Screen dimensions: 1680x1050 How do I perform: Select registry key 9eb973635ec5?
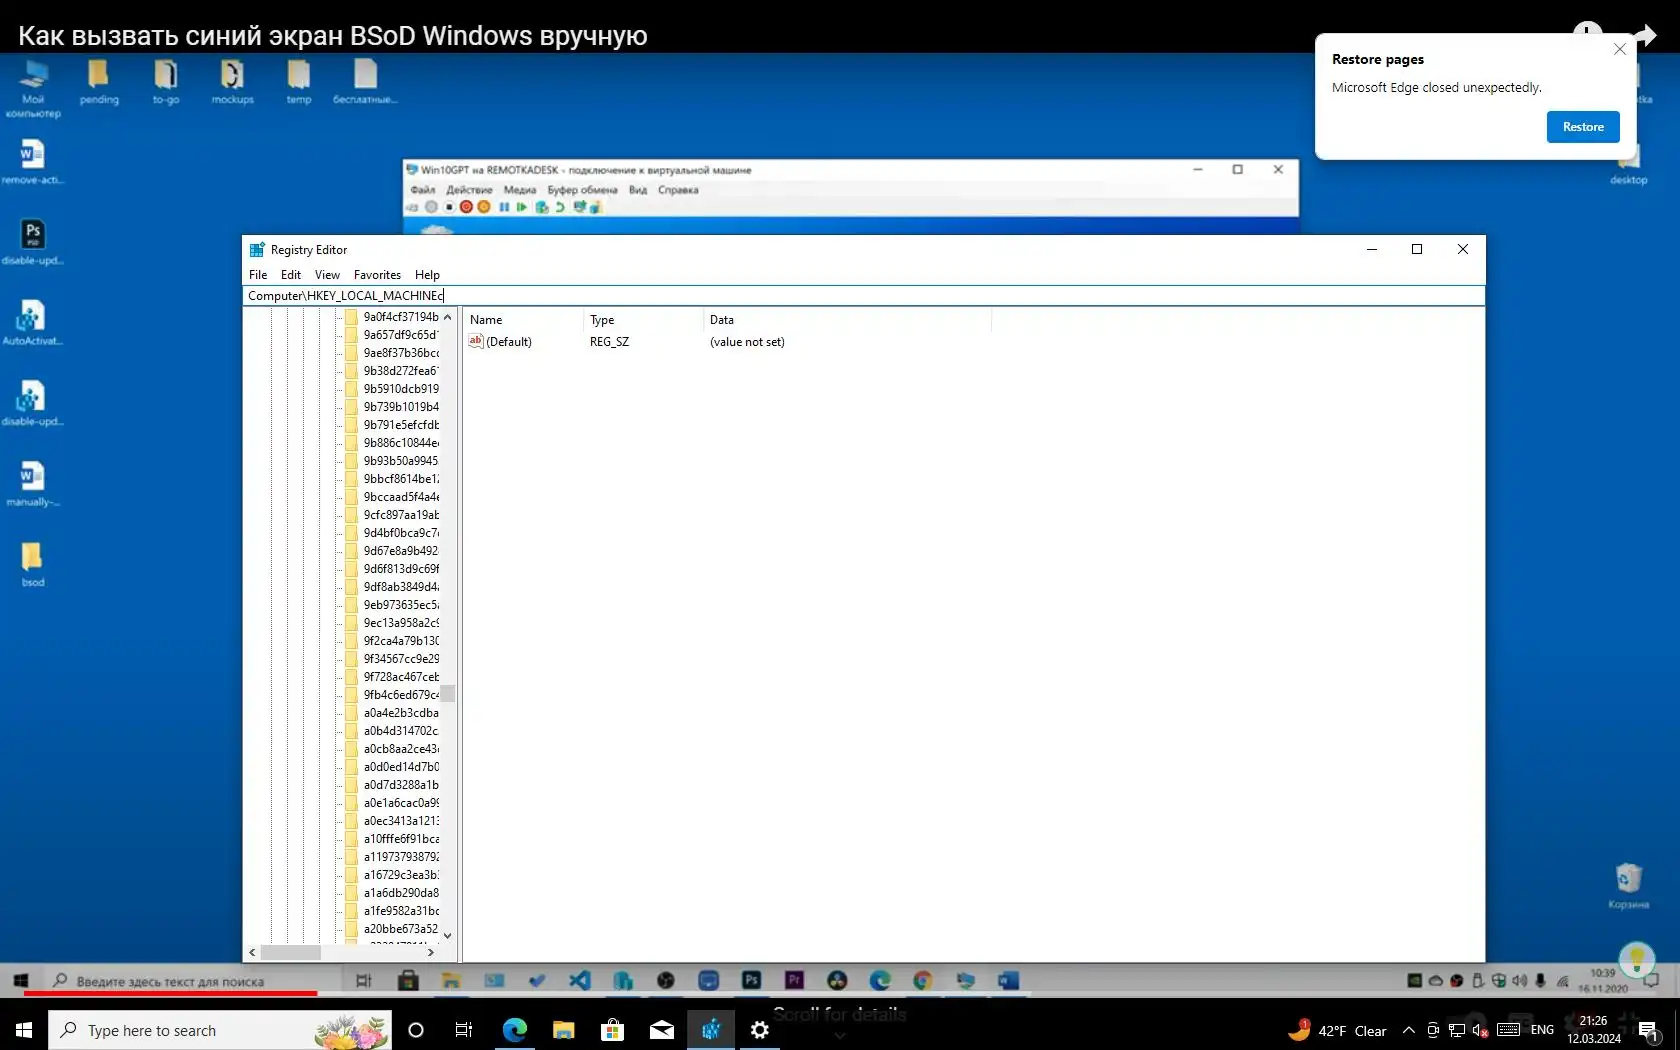392,605
